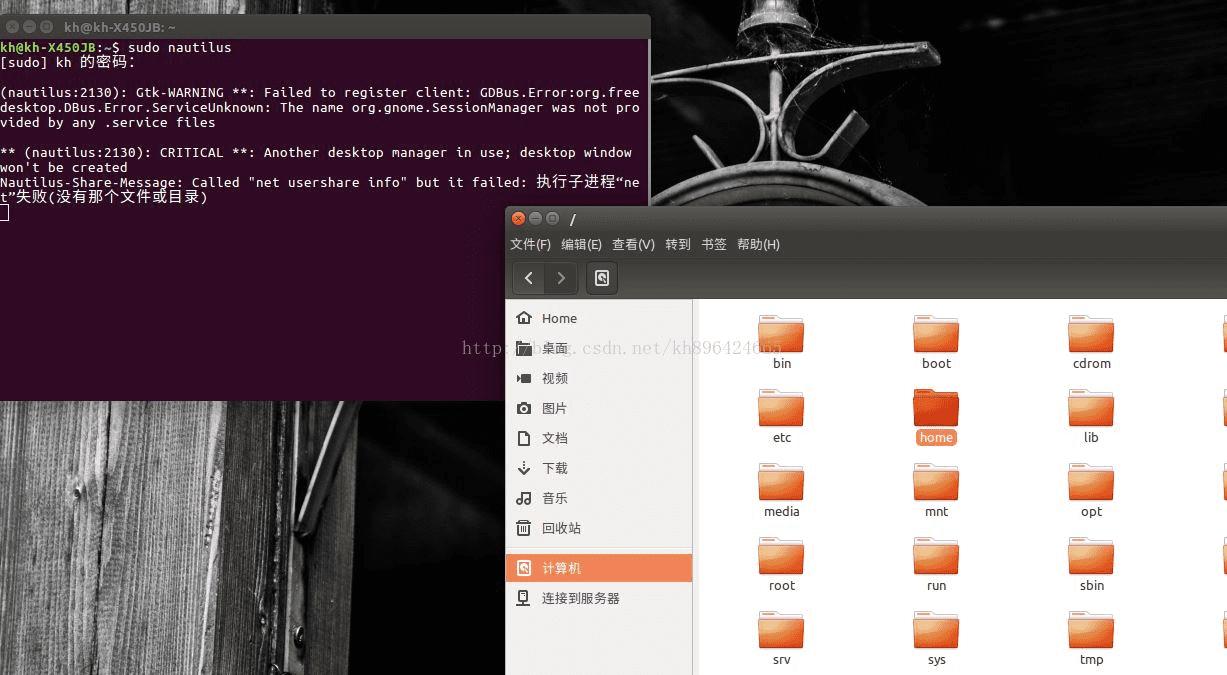Click the "/" title of file manager

[x=573, y=219]
